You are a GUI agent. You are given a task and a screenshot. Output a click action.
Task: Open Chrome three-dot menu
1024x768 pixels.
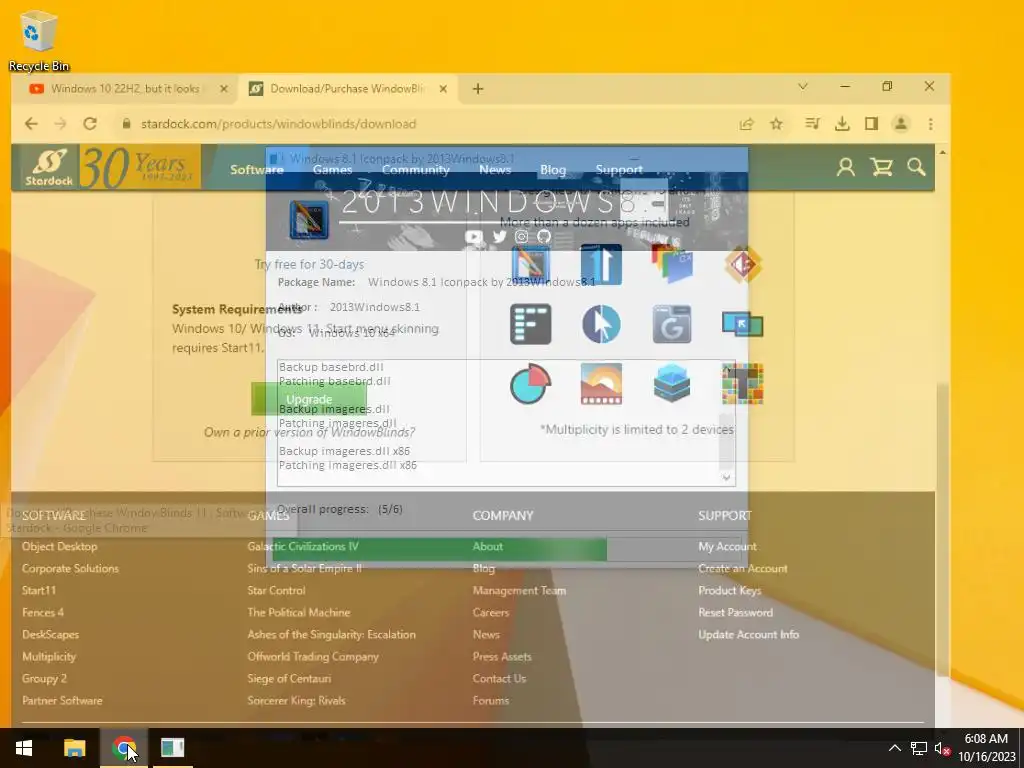[931, 123]
